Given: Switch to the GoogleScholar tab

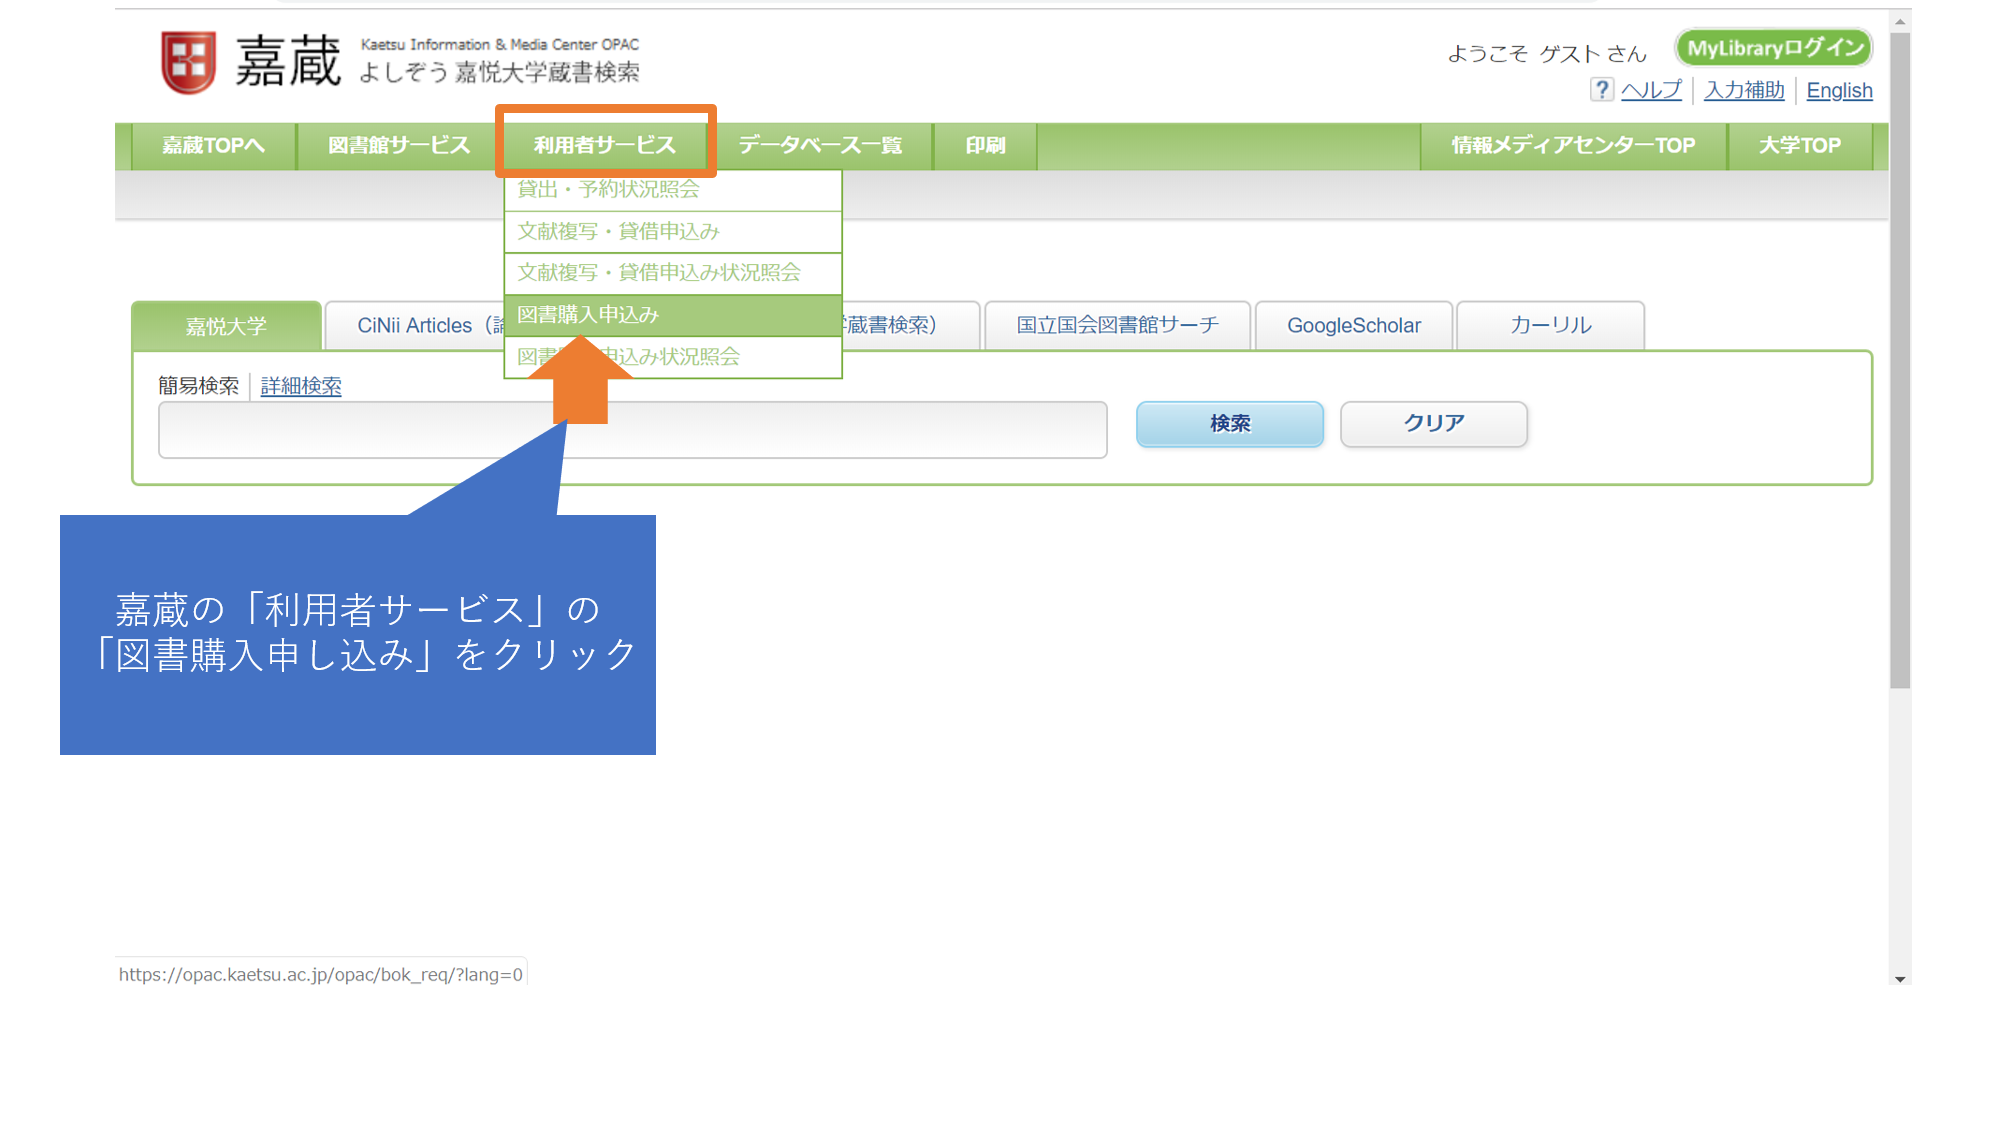Looking at the screenshot, I should coord(1353,326).
